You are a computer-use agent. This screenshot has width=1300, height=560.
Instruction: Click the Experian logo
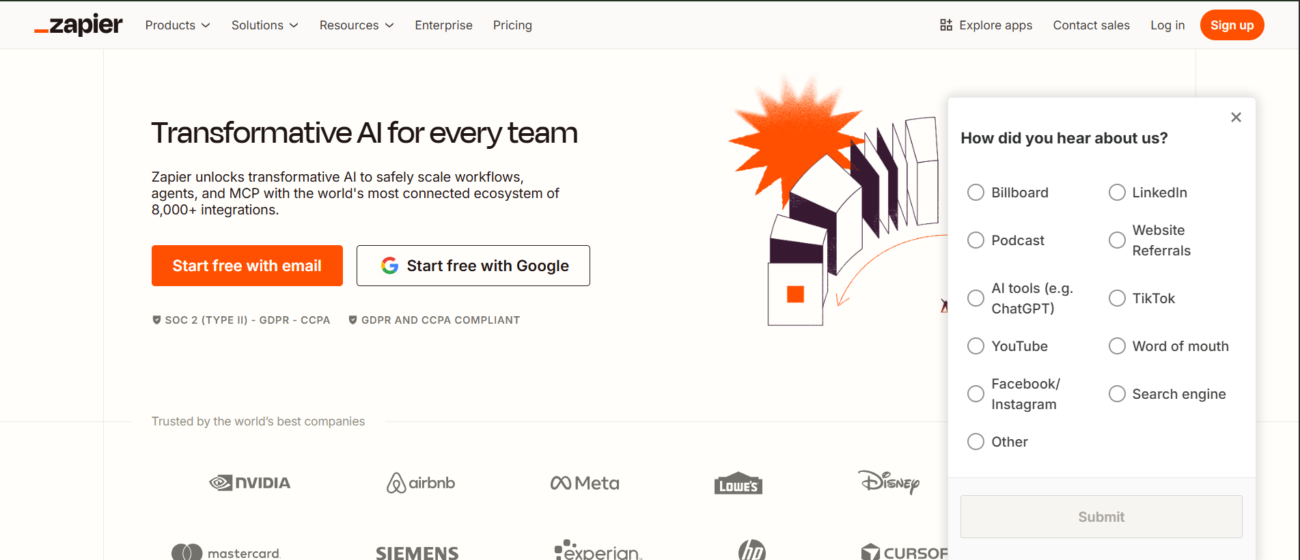(x=598, y=551)
